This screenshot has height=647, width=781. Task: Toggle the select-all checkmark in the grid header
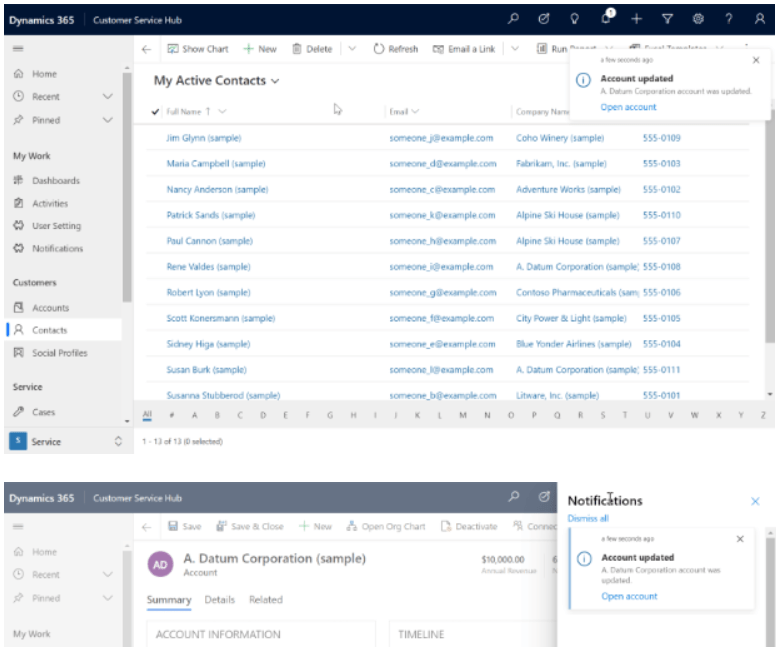coord(156,112)
